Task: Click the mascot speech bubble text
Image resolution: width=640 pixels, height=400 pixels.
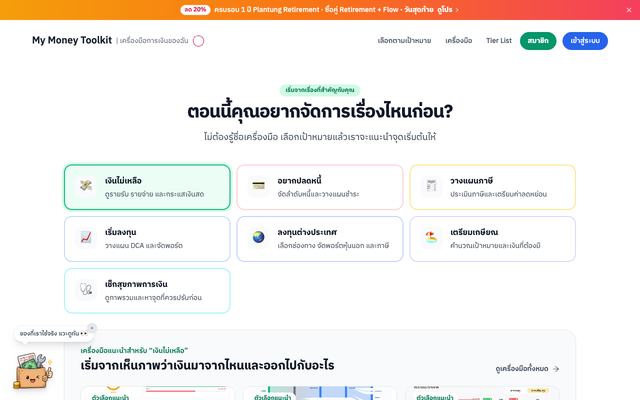Action: click(53, 333)
